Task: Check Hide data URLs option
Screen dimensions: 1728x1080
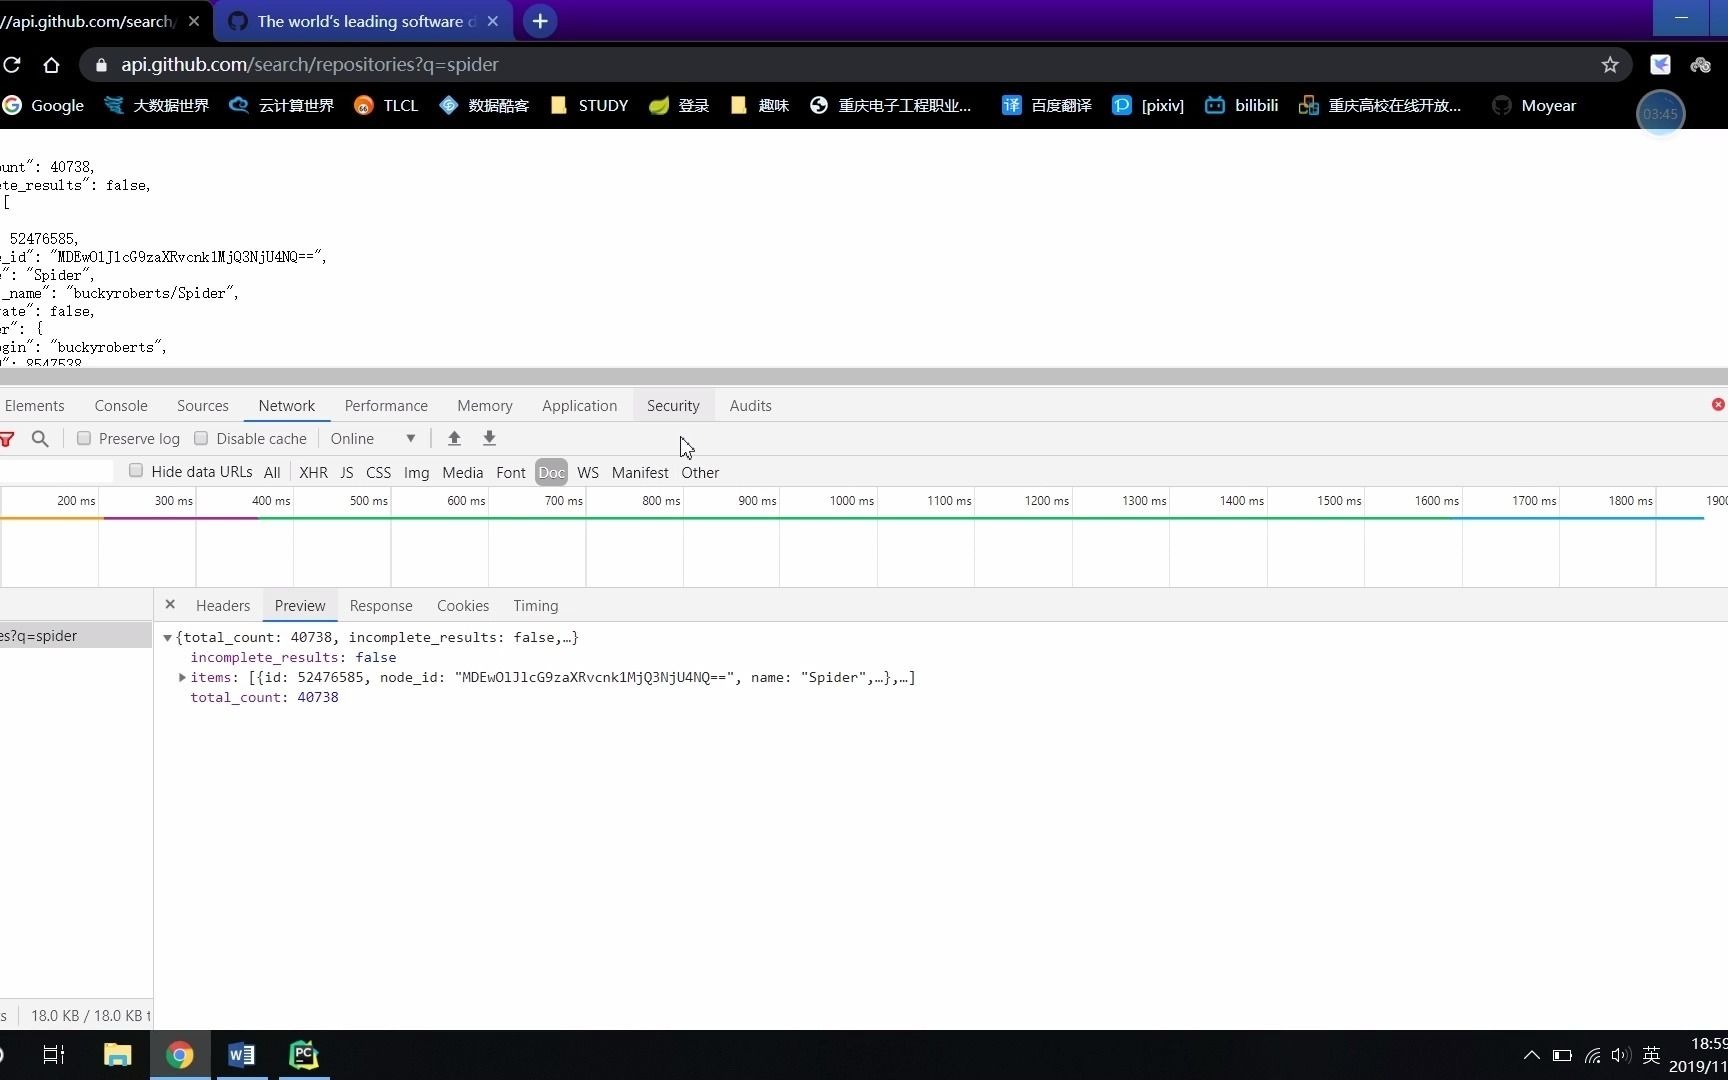Action: pyautogui.click(x=136, y=471)
